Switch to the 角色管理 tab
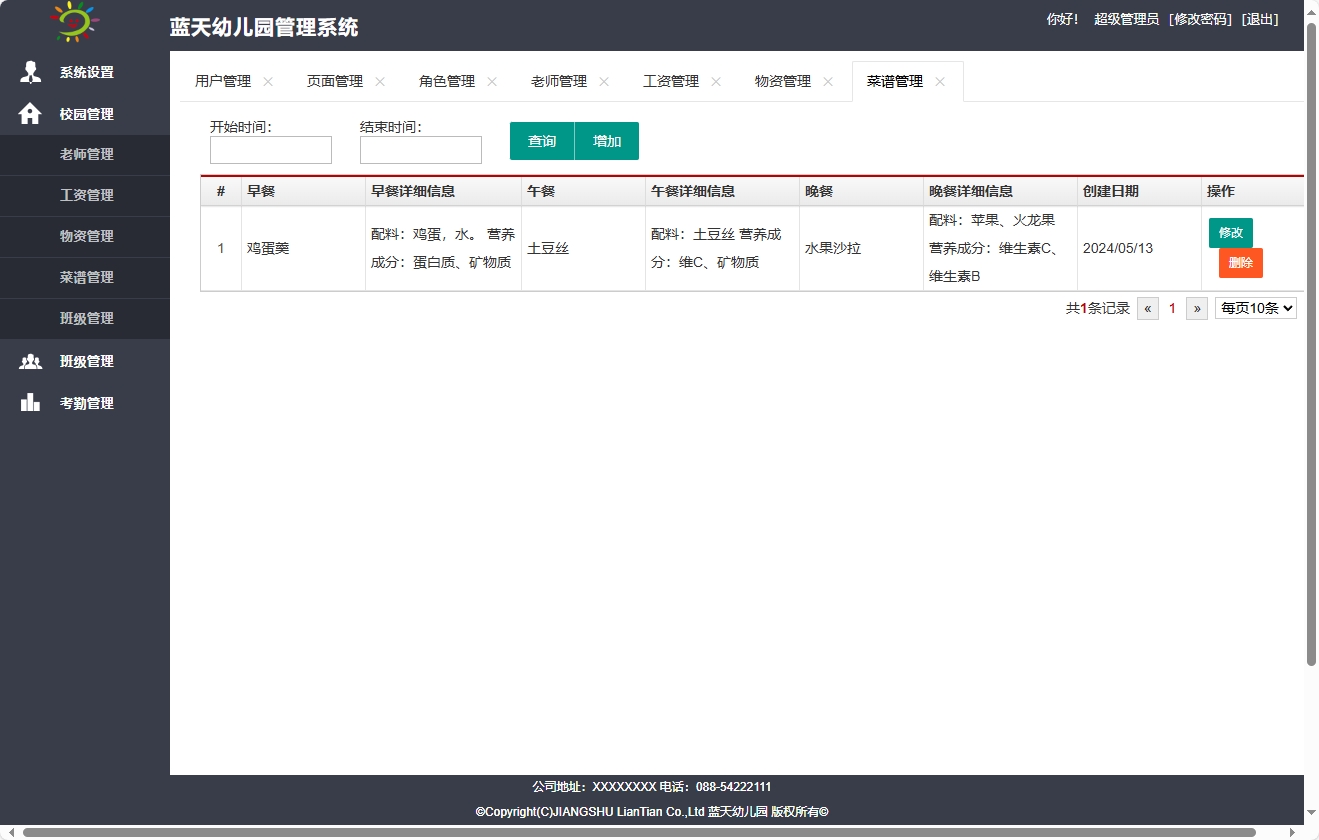This screenshot has height=840, width=1319. pyautogui.click(x=446, y=81)
